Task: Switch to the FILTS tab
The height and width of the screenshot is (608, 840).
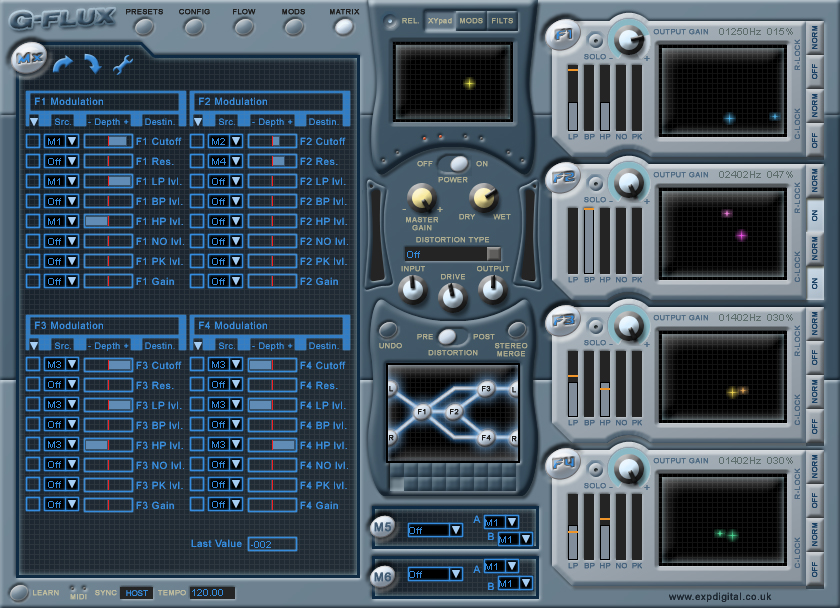Action: tap(501, 21)
